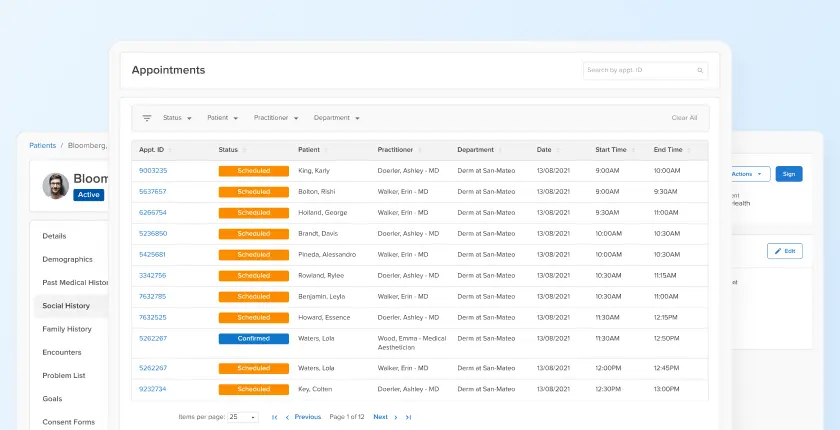Click Clear All filters
This screenshot has width=840, height=430.
(x=684, y=118)
